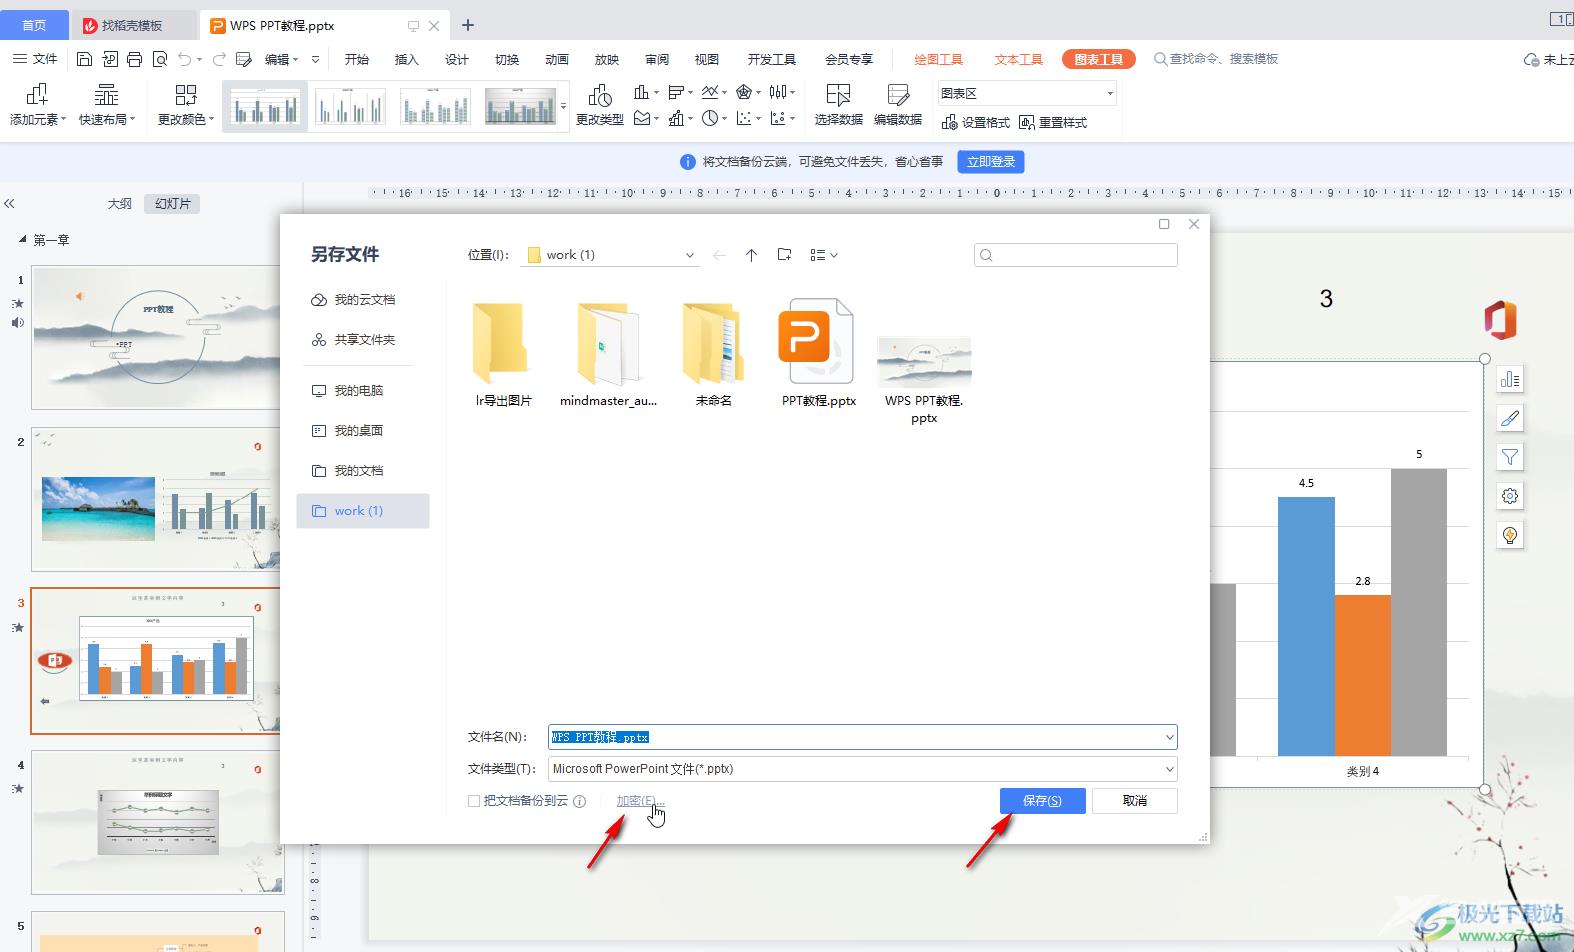Open 快速布局 quick layout tool

106,104
